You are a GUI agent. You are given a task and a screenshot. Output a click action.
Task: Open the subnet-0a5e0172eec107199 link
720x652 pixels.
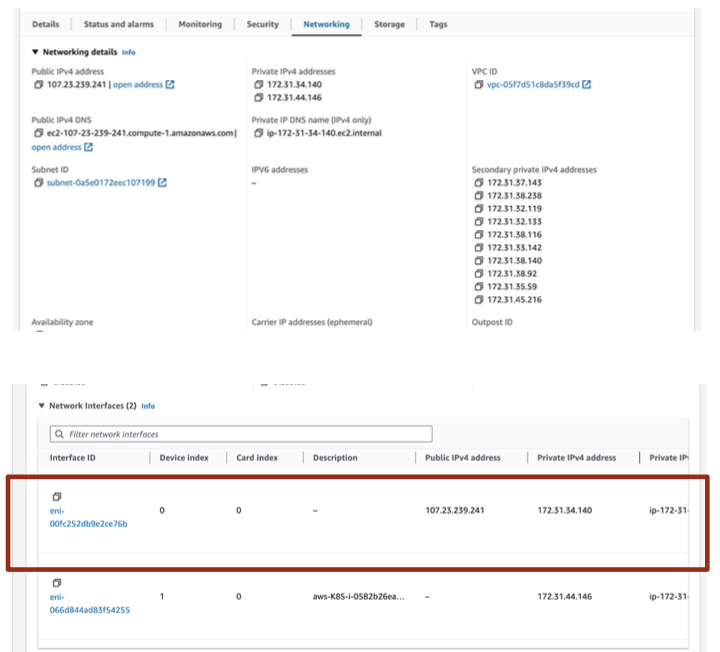(x=100, y=183)
